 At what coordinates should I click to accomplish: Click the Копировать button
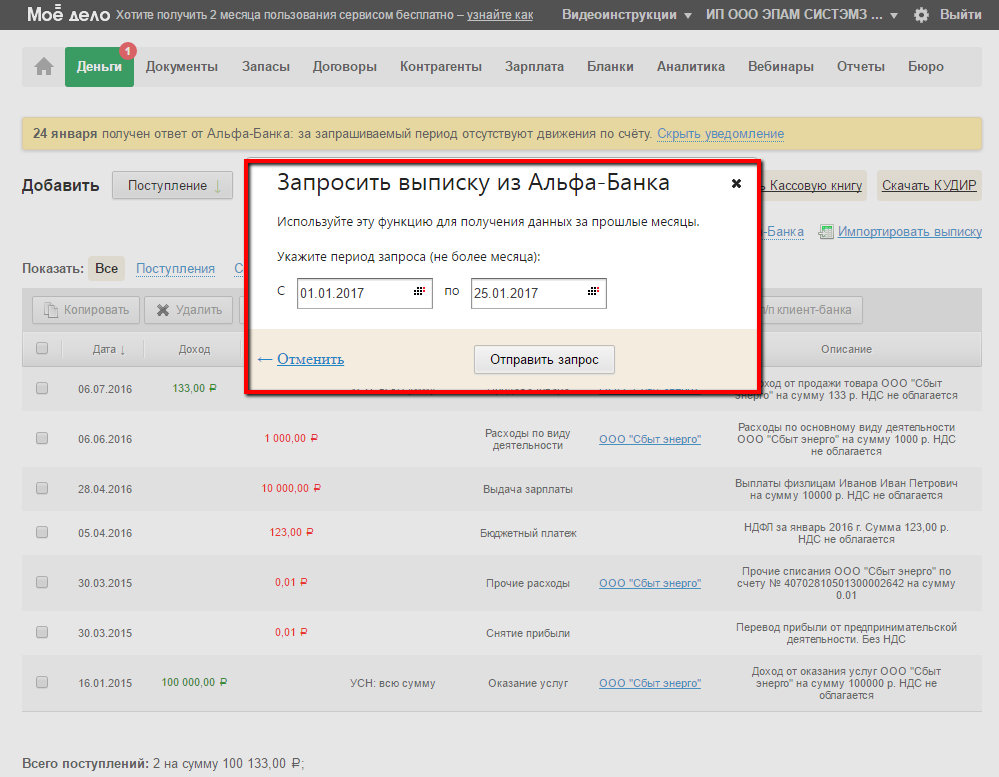tap(85, 310)
